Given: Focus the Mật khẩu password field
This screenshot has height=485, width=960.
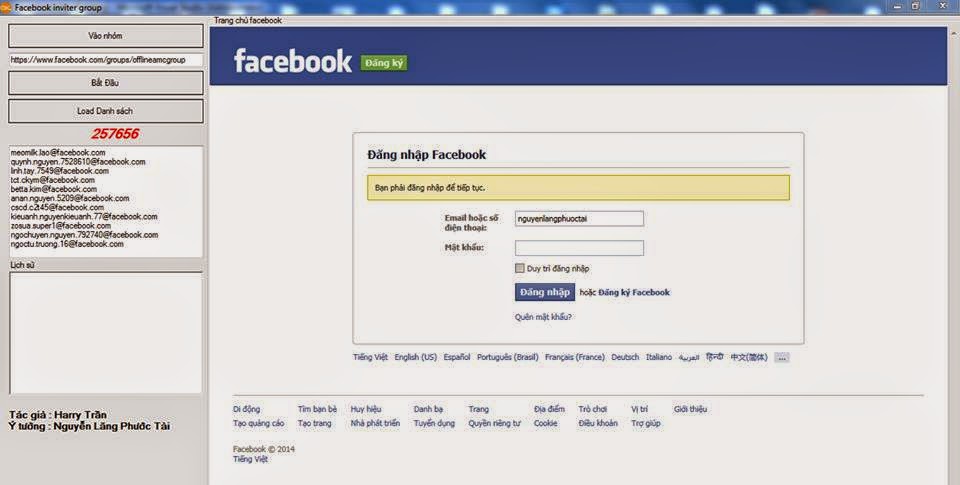Looking at the screenshot, I should pos(579,248).
